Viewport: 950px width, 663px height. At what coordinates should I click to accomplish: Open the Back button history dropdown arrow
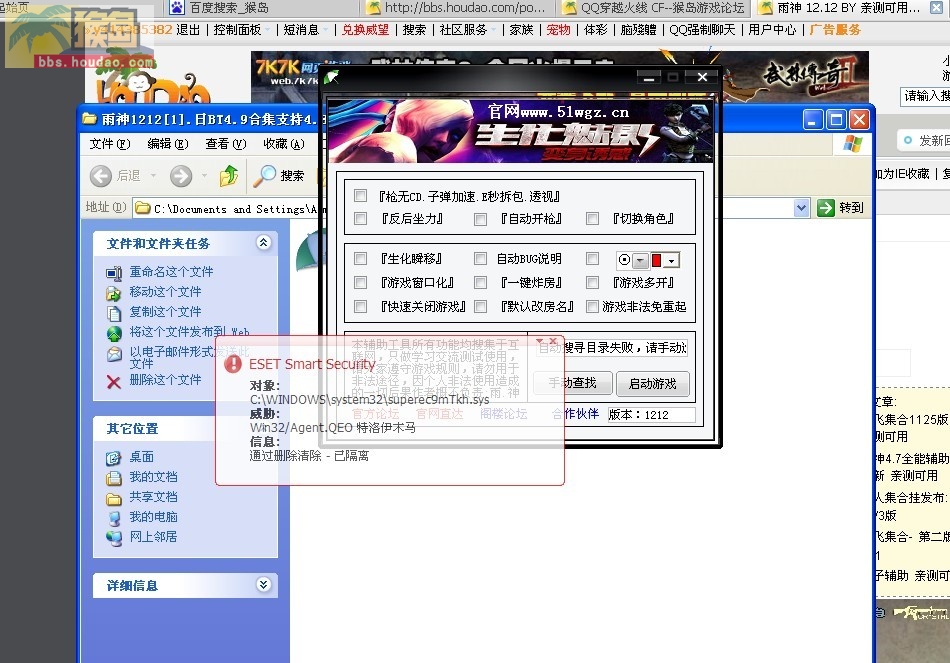[153, 176]
